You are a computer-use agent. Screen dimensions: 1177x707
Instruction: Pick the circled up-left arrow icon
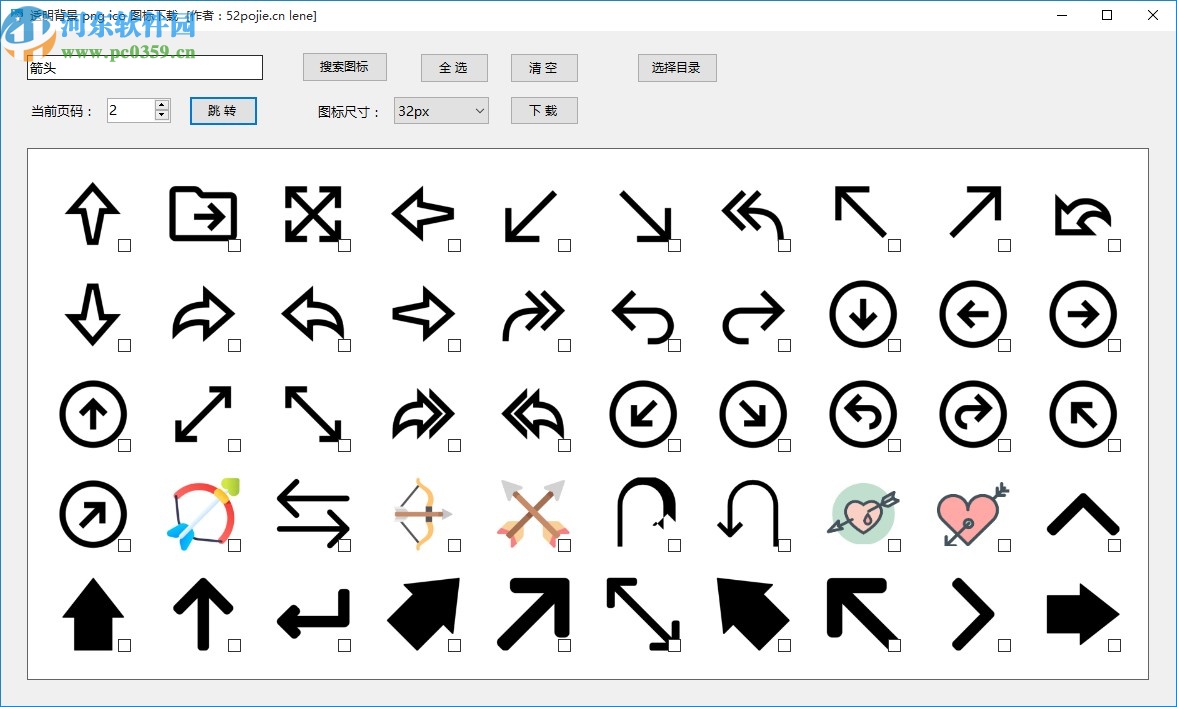click(1083, 414)
